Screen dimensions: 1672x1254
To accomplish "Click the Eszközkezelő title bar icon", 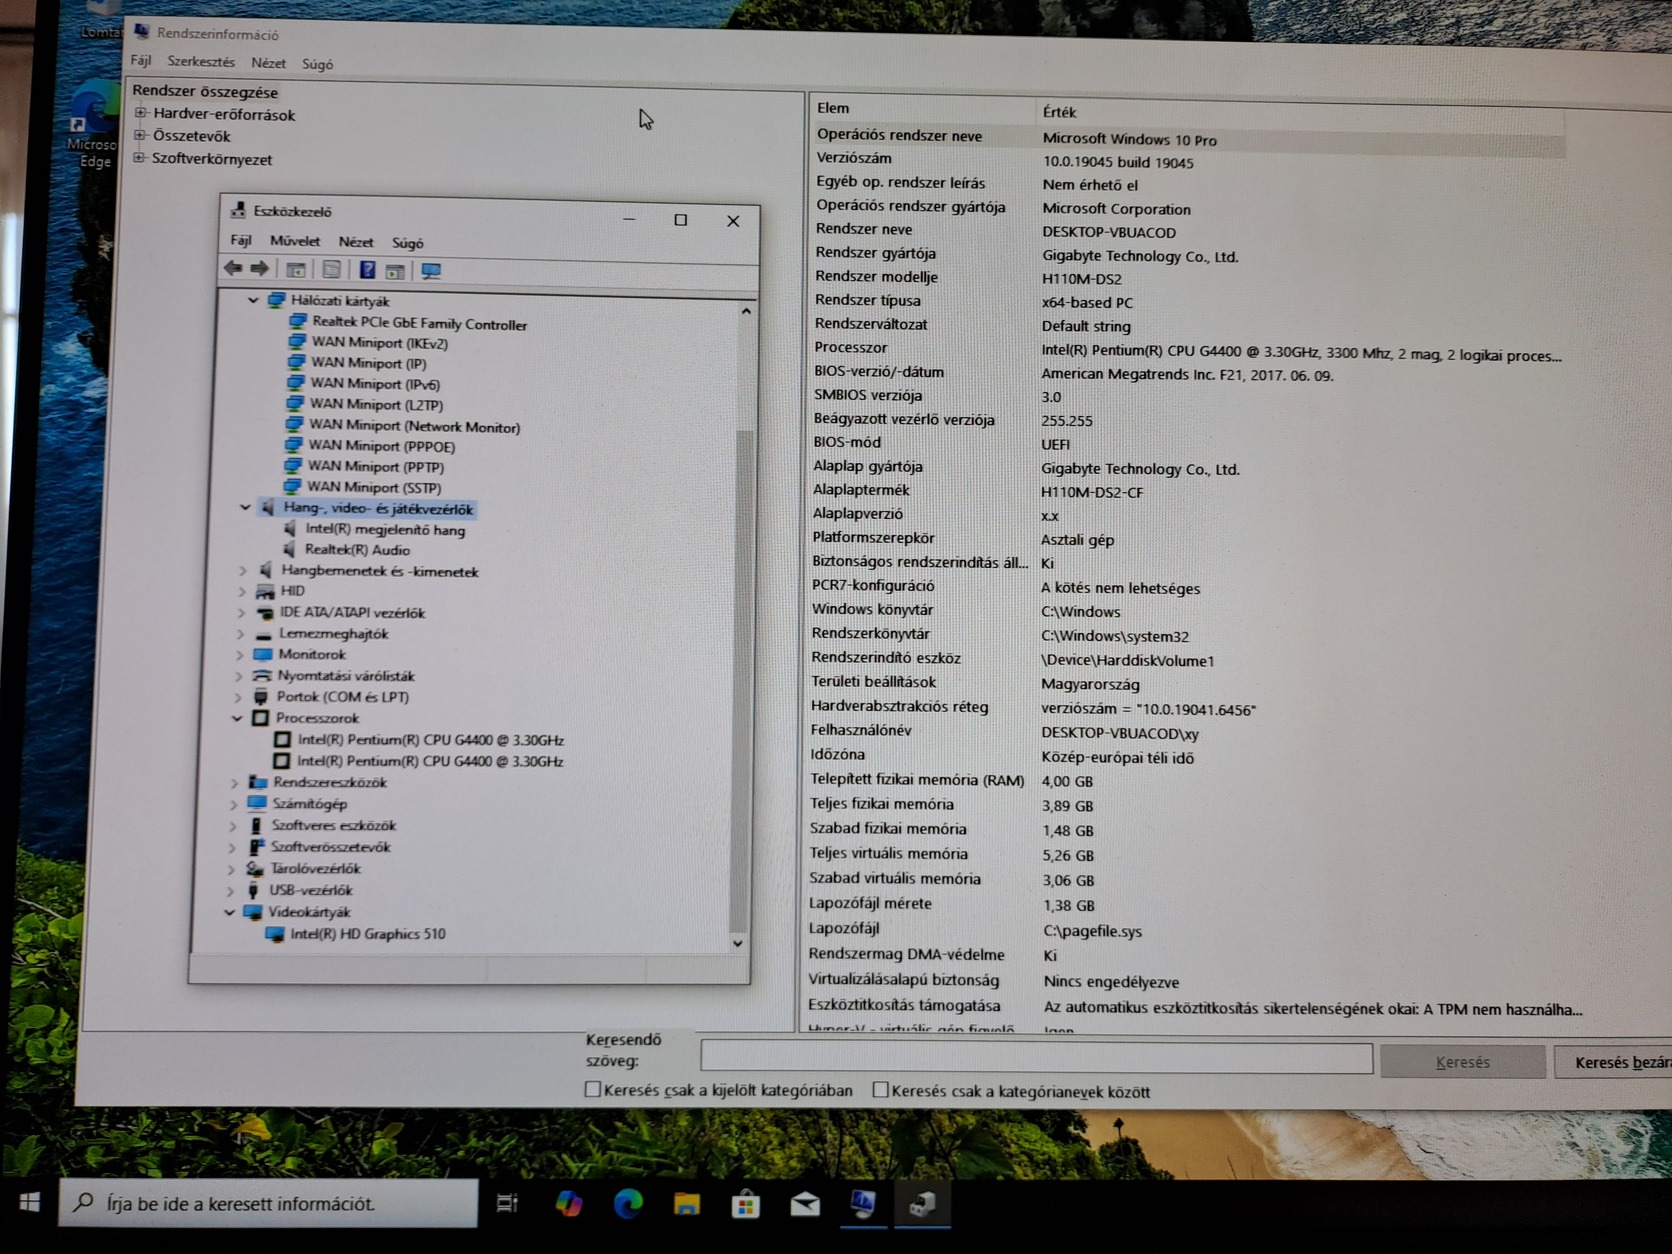I will point(238,210).
